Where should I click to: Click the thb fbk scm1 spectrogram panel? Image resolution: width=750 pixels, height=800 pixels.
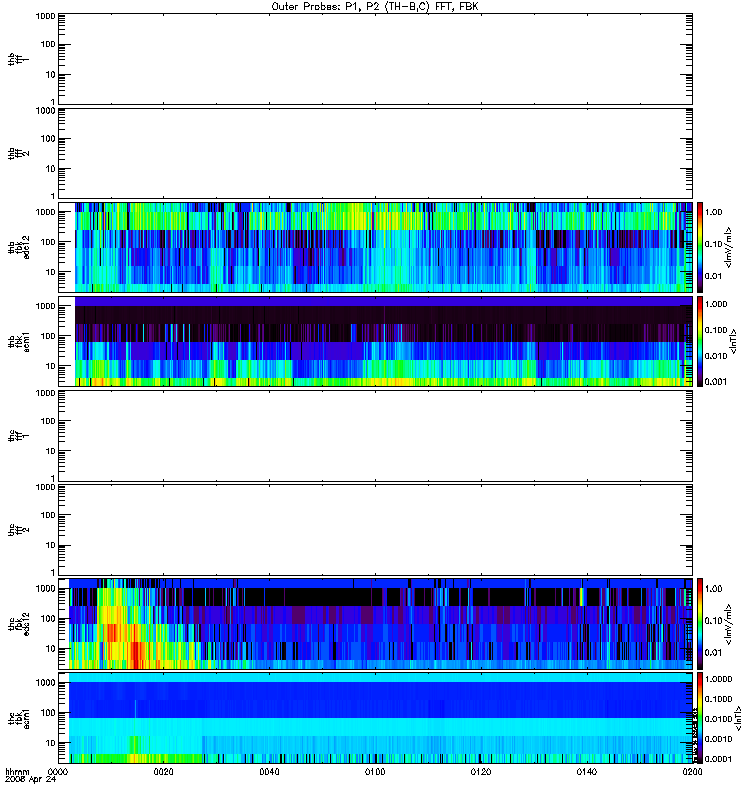pyautogui.click(x=375, y=341)
